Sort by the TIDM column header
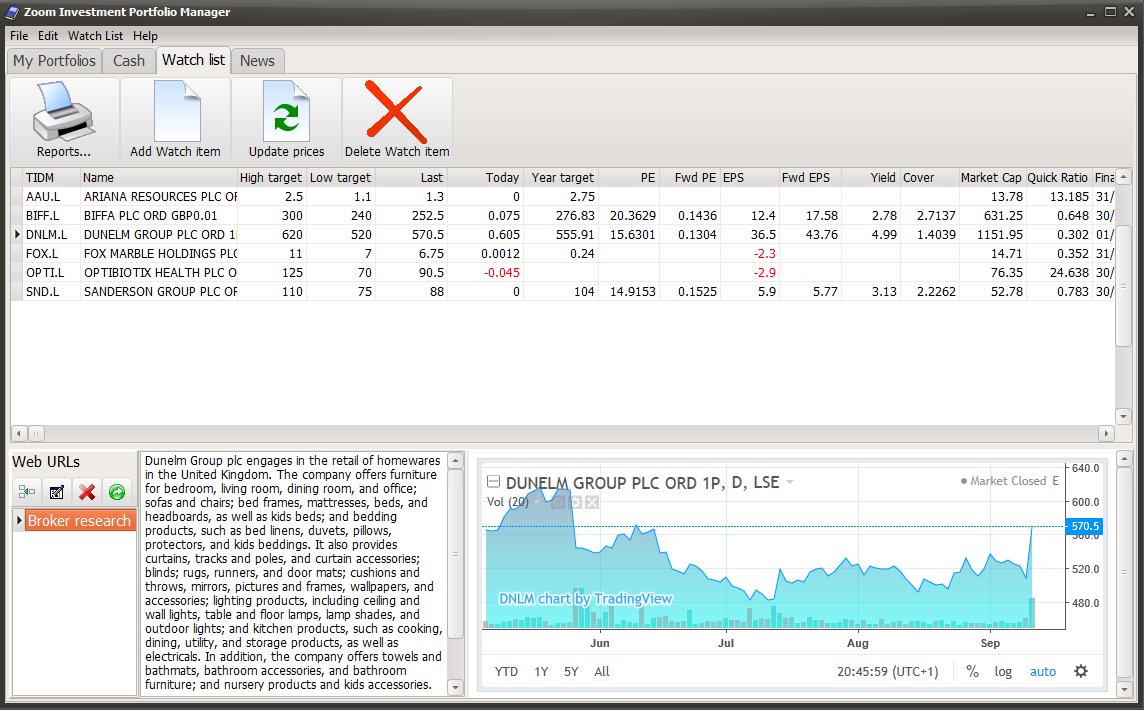The image size is (1144, 710). [x=51, y=177]
